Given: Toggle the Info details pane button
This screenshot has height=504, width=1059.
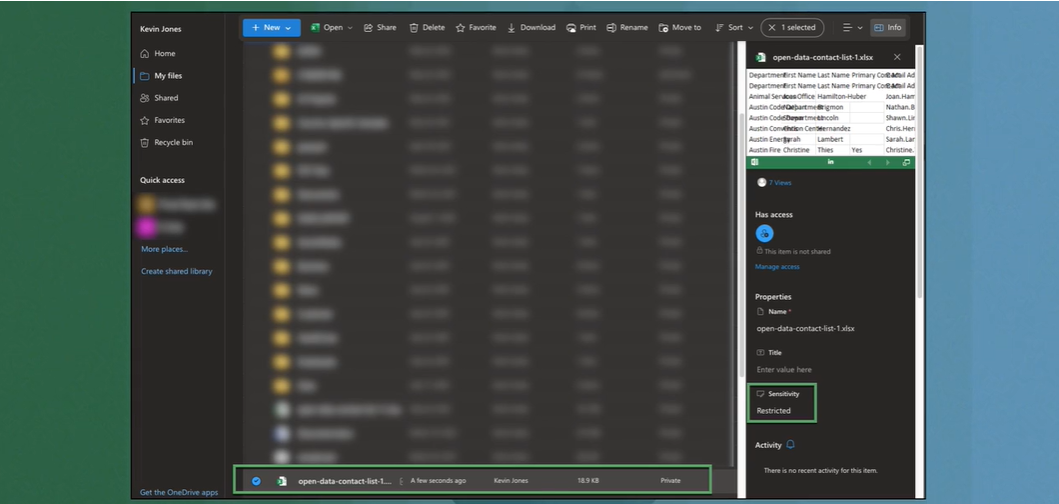Looking at the screenshot, I should point(887,28).
